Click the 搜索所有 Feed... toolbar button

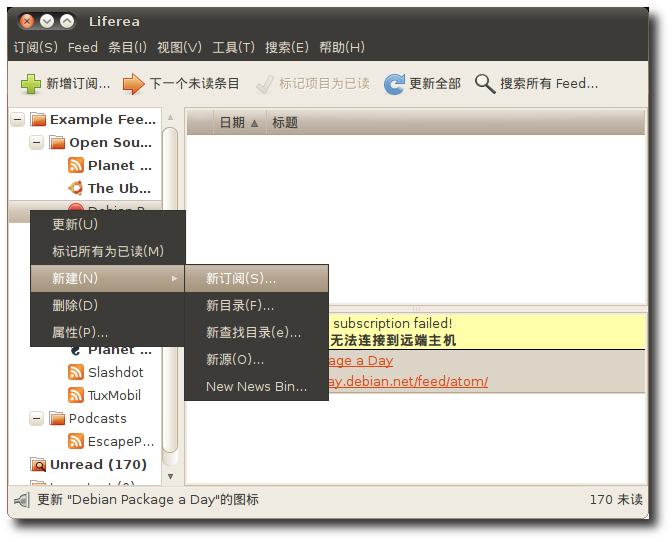[537, 84]
